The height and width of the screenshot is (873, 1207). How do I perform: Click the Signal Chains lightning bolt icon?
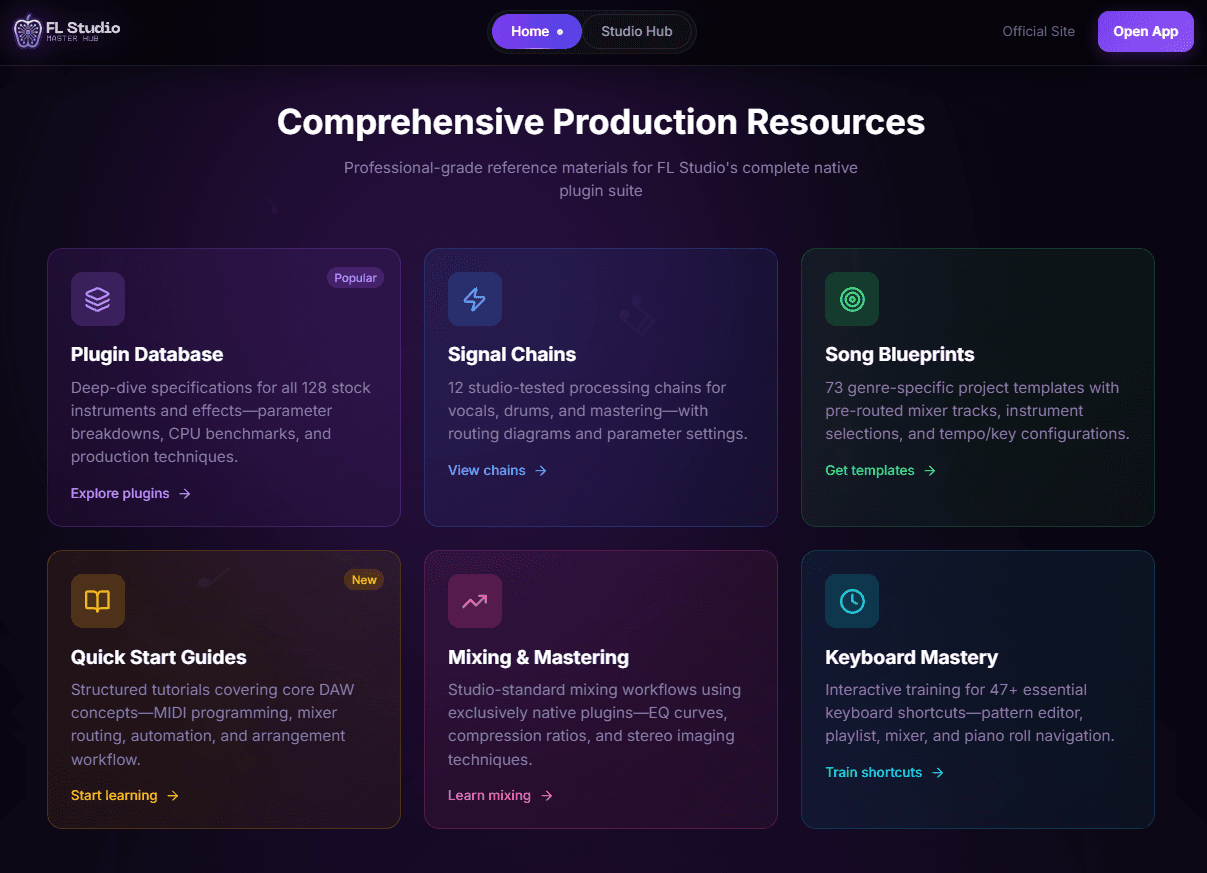click(x=475, y=299)
